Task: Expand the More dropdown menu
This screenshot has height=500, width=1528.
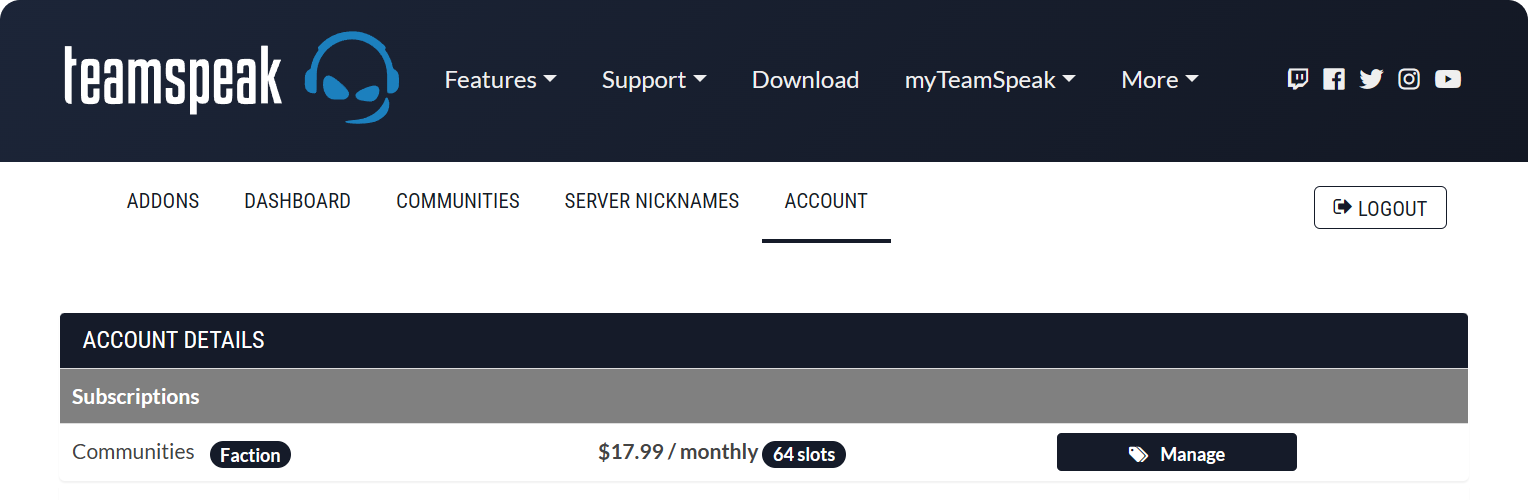Action: [x=1160, y=80]
